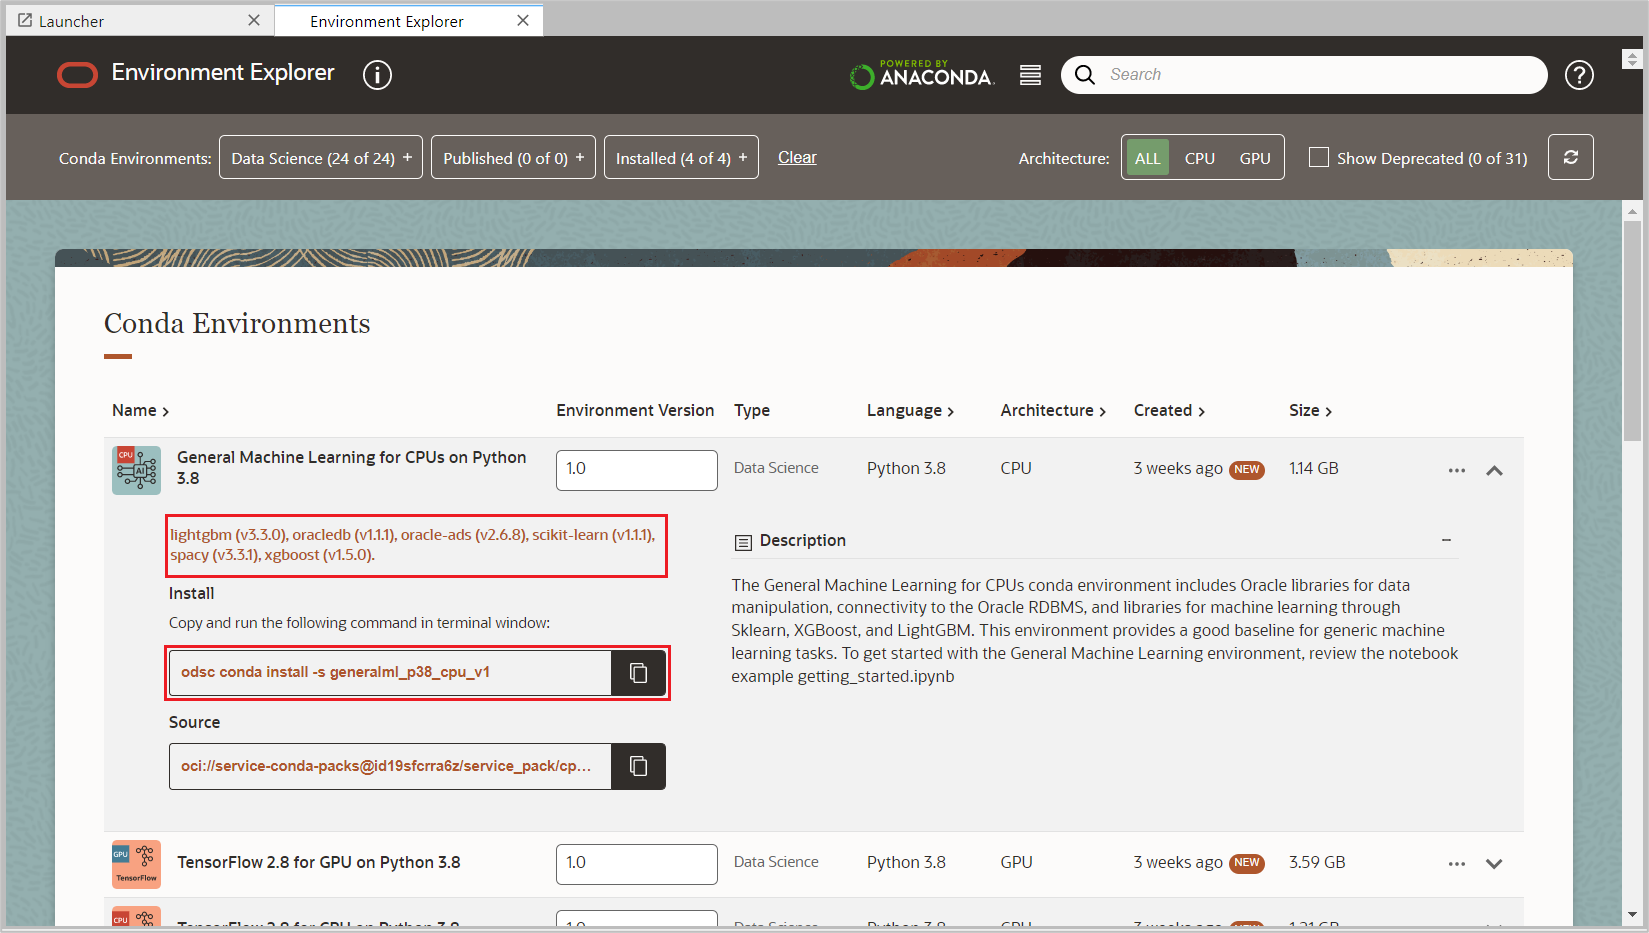Click the scrollbar down arrow
The height and width of the screenshot is (933, 1649).
(1633, 914)
